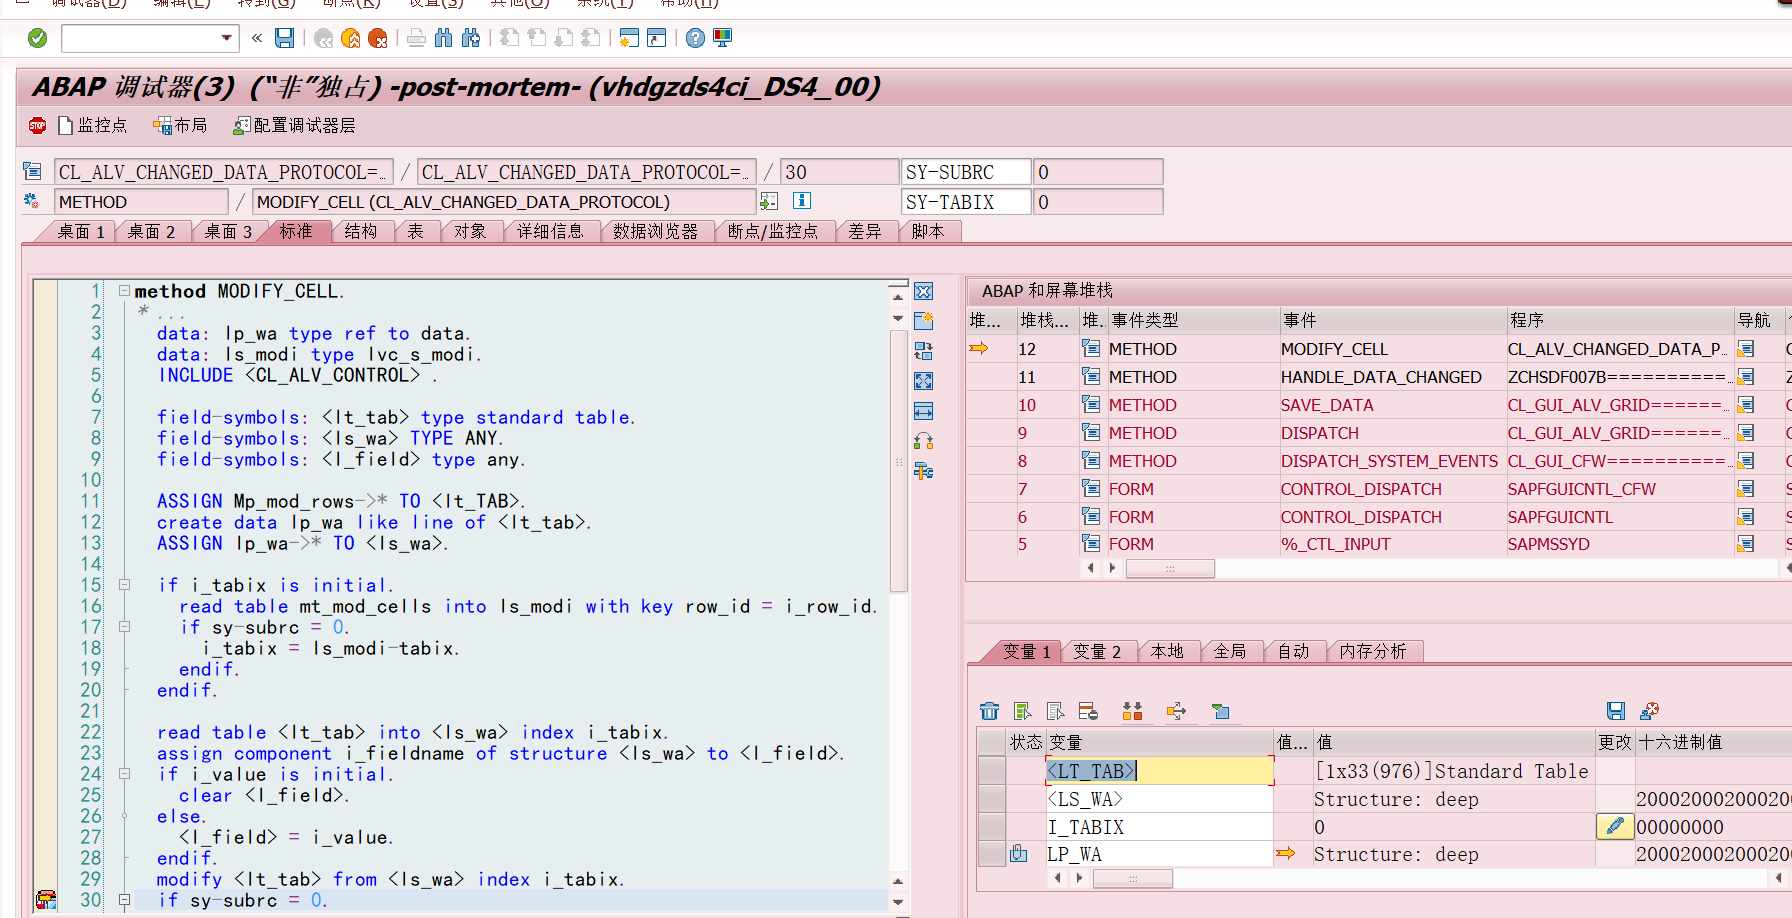
Task: Collapse the code fold at line 15
Action: (x=124, y=585)
